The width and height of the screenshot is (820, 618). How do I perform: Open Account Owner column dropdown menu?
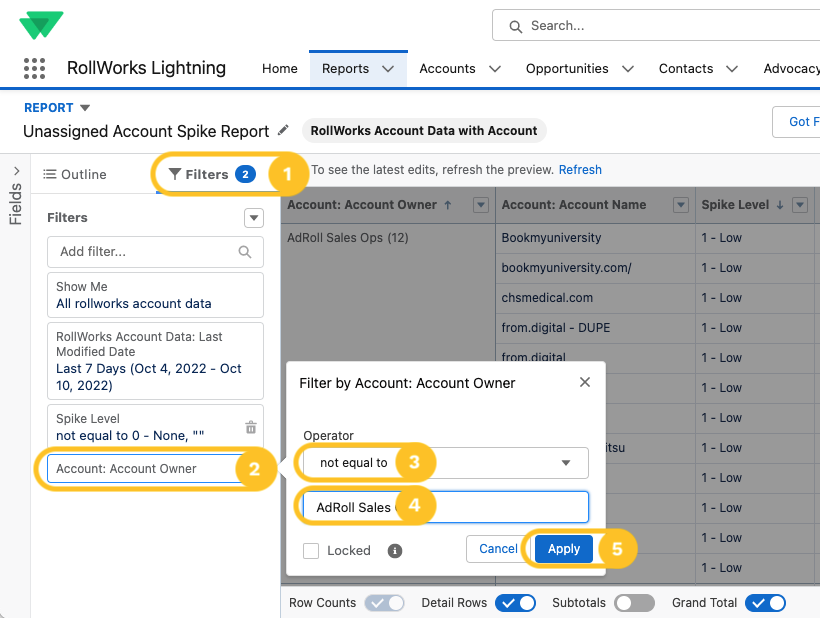480,205
